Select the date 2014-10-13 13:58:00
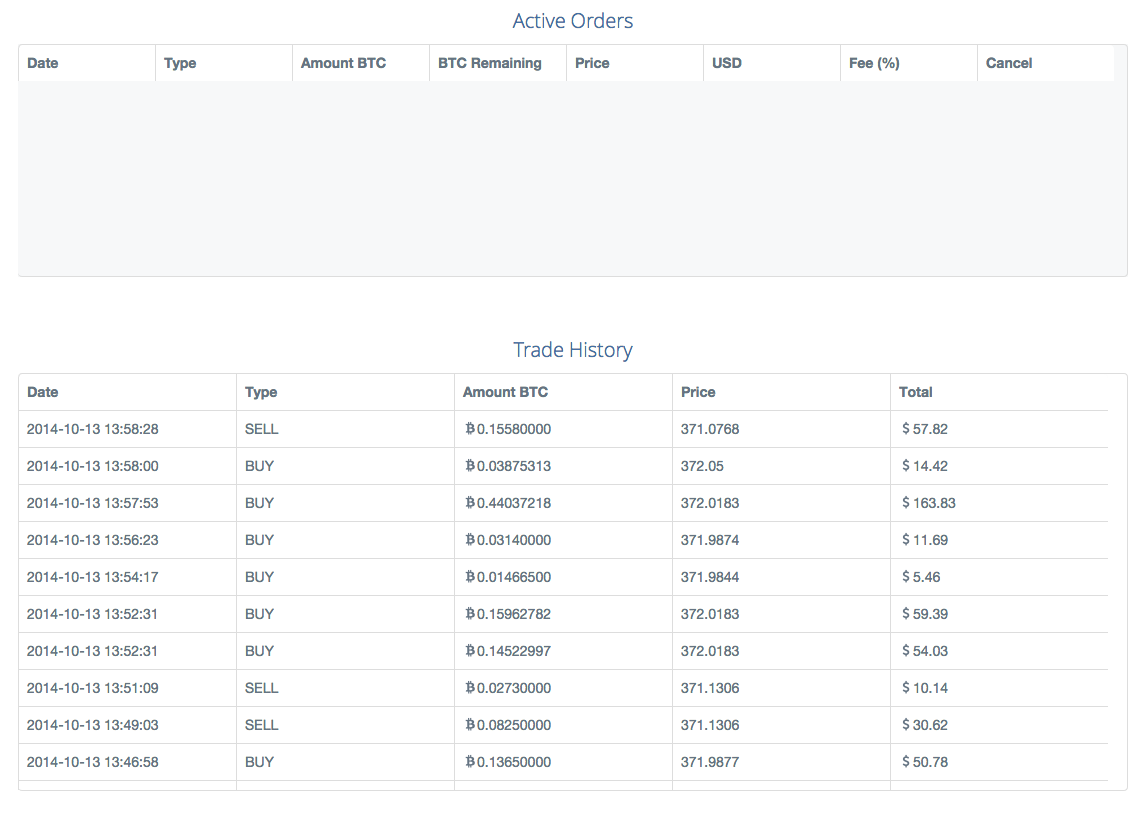The image size is (1147, 818). point(92,466)
